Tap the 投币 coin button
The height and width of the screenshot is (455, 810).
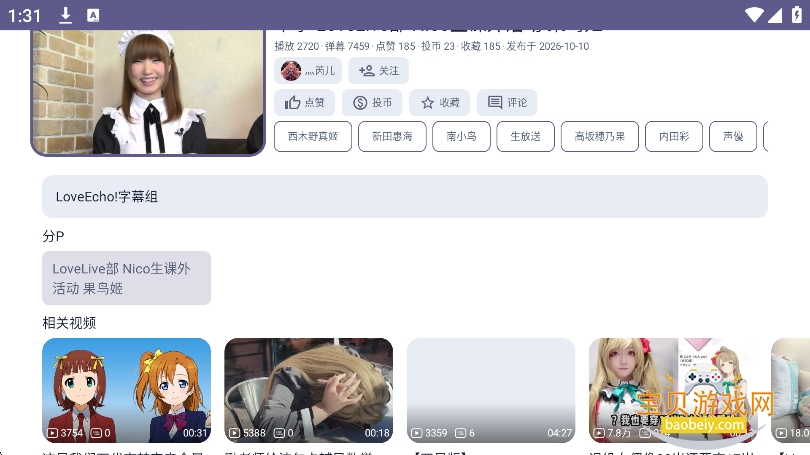pos(372,102)
